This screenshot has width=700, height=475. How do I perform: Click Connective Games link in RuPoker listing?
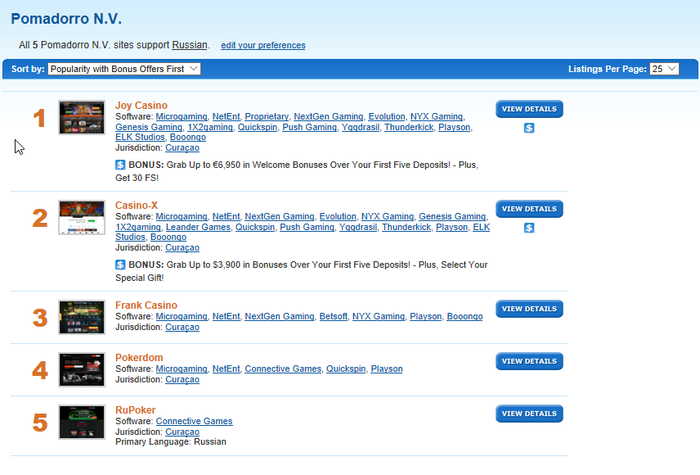194,421
